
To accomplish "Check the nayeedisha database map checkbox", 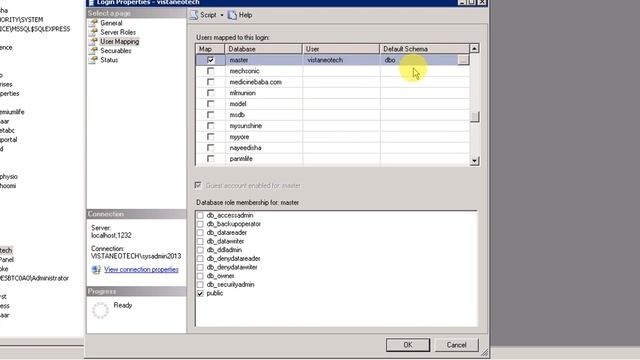I will pyautogui.click(x=211, y=148).
